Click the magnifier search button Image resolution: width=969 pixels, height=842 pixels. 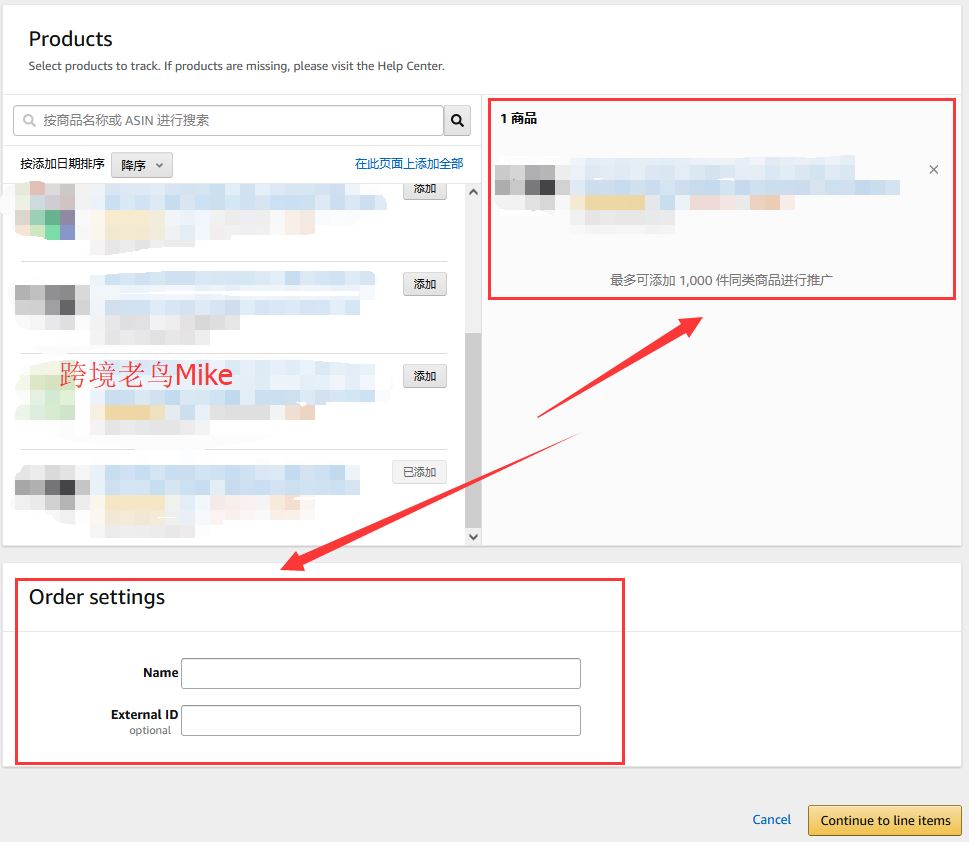[457, 121]
